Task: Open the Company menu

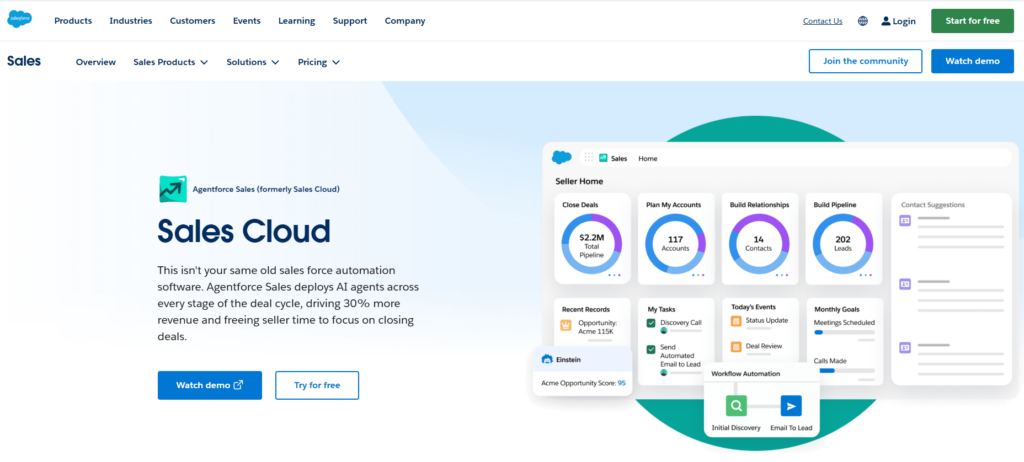Action: coord(405,21)
